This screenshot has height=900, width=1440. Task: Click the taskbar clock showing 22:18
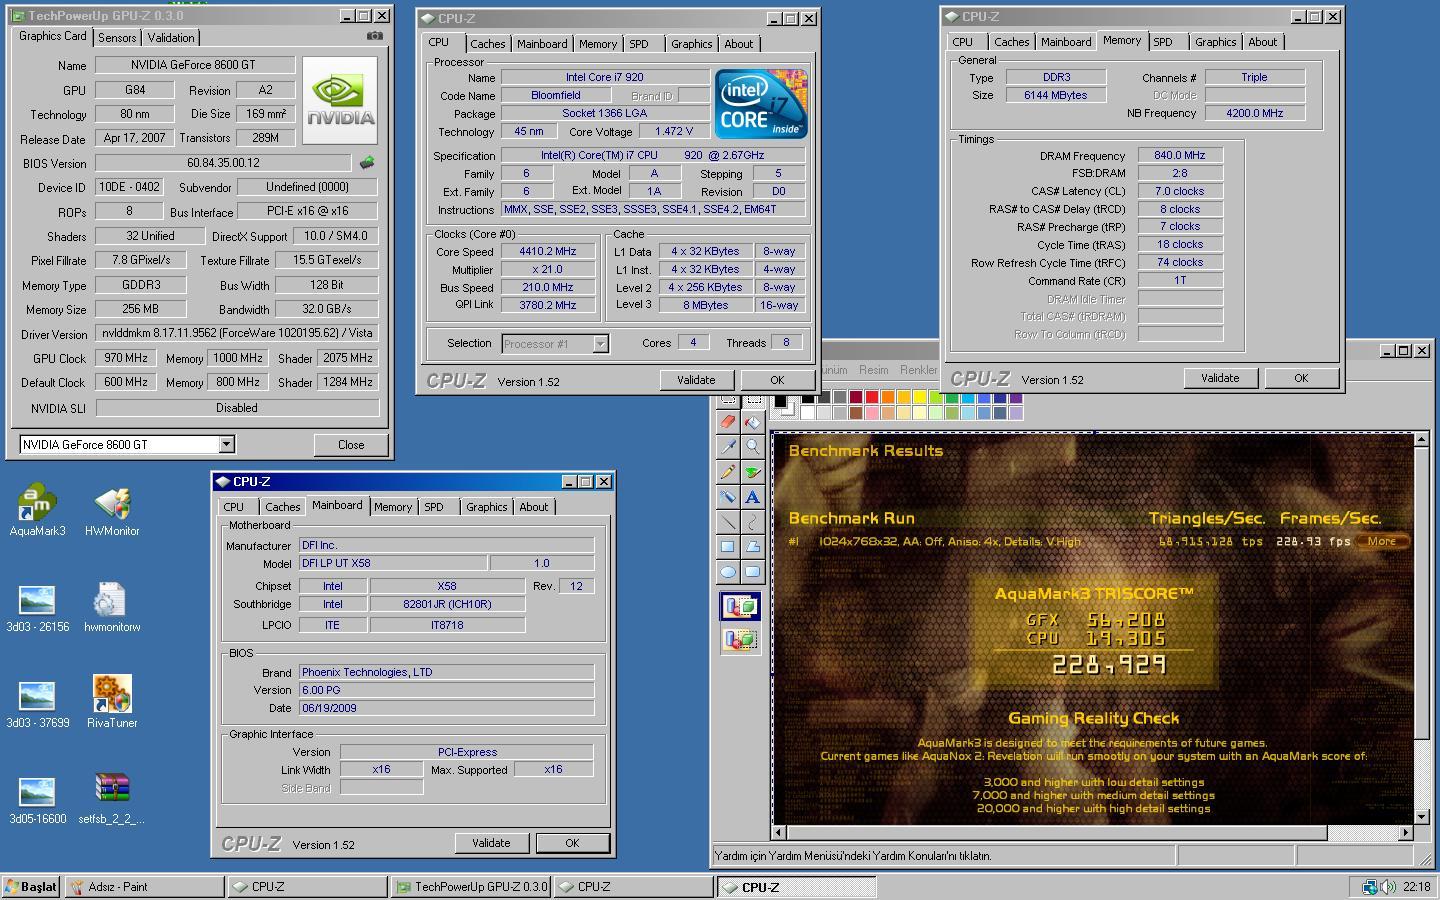1416,887
